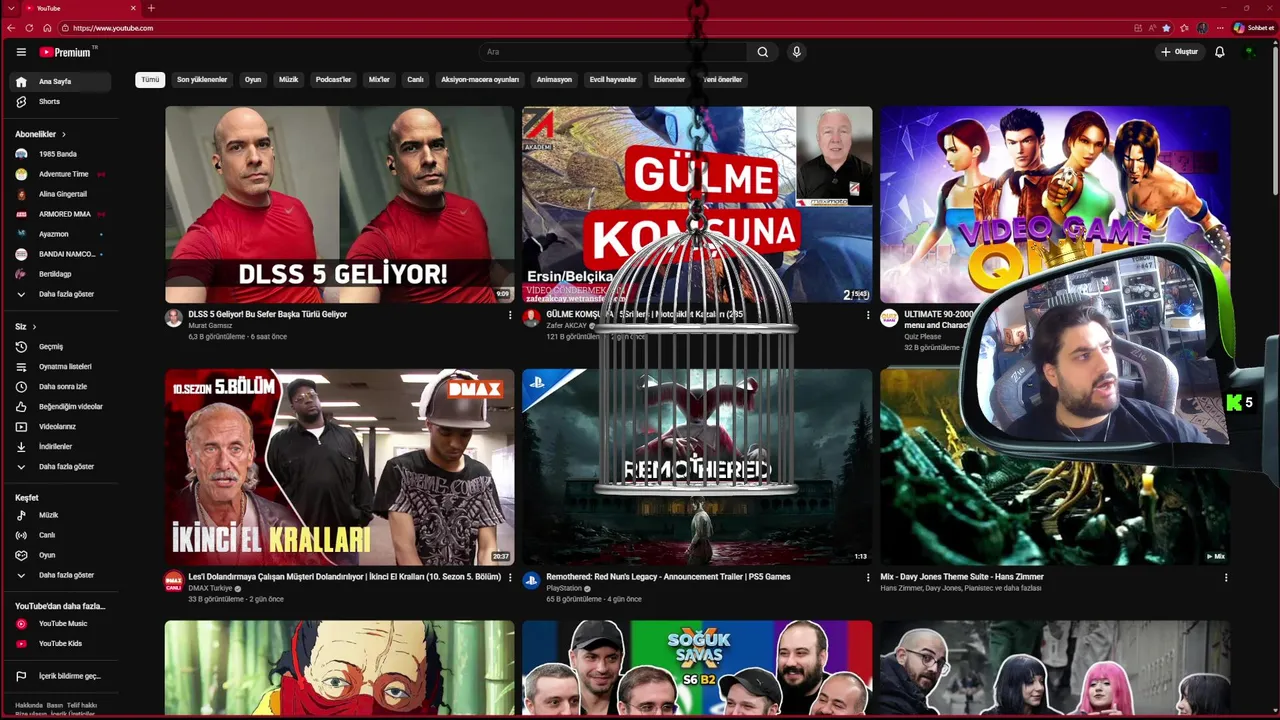Open Adventure Time channel subscription
The width and height of the screenshot is (1280, 720).
click(60, 174)
